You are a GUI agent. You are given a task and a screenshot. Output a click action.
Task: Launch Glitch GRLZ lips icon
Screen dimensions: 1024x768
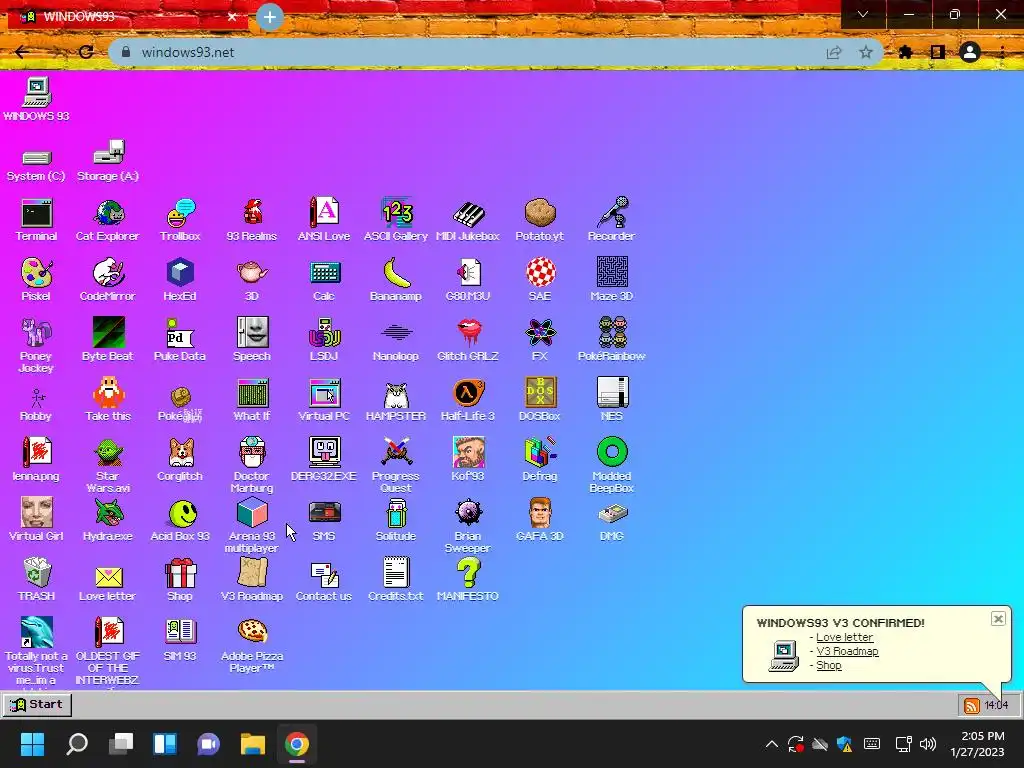tap(468, 340)
